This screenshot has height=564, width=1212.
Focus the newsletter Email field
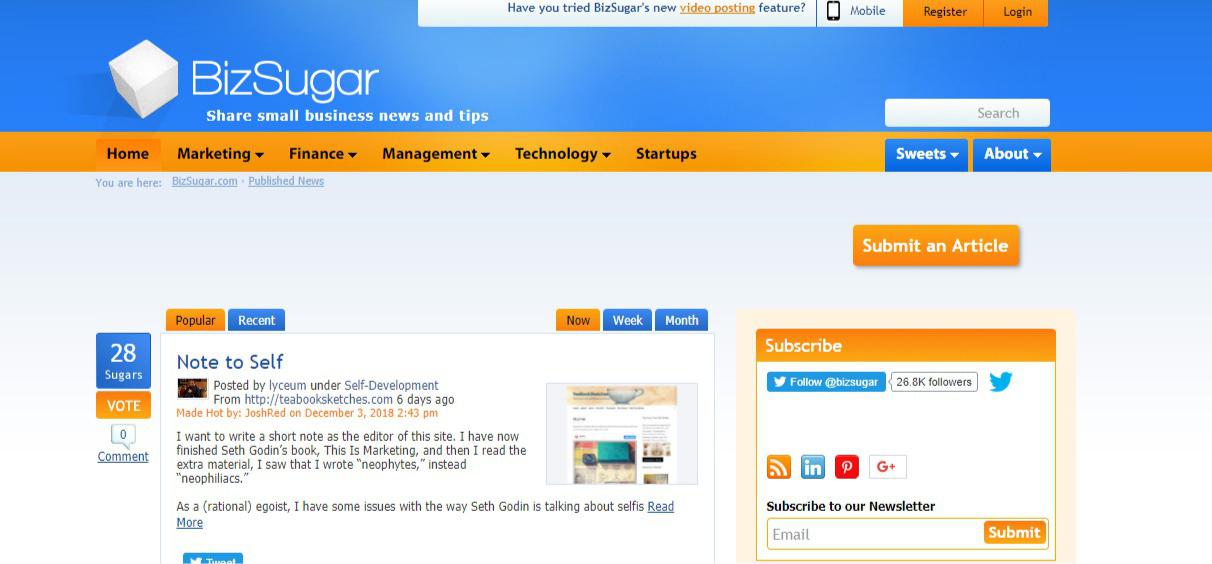875,534
